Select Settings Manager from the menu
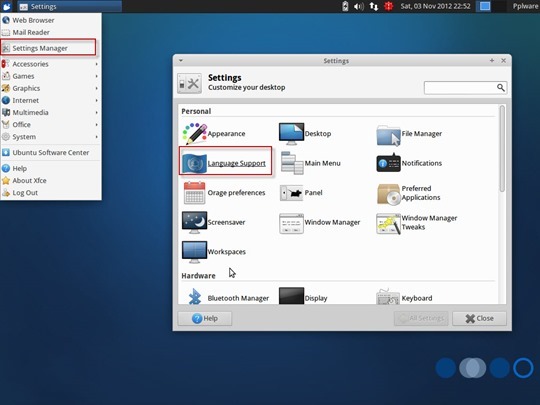The image size is (540, 405). click(x=48, y=48)
